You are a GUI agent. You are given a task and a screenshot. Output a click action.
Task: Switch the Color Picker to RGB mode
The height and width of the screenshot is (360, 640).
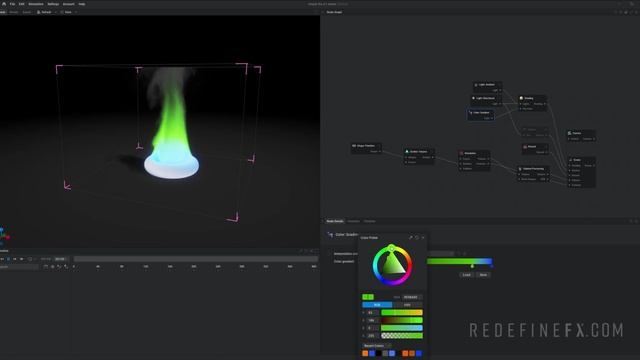pos(377,305)
